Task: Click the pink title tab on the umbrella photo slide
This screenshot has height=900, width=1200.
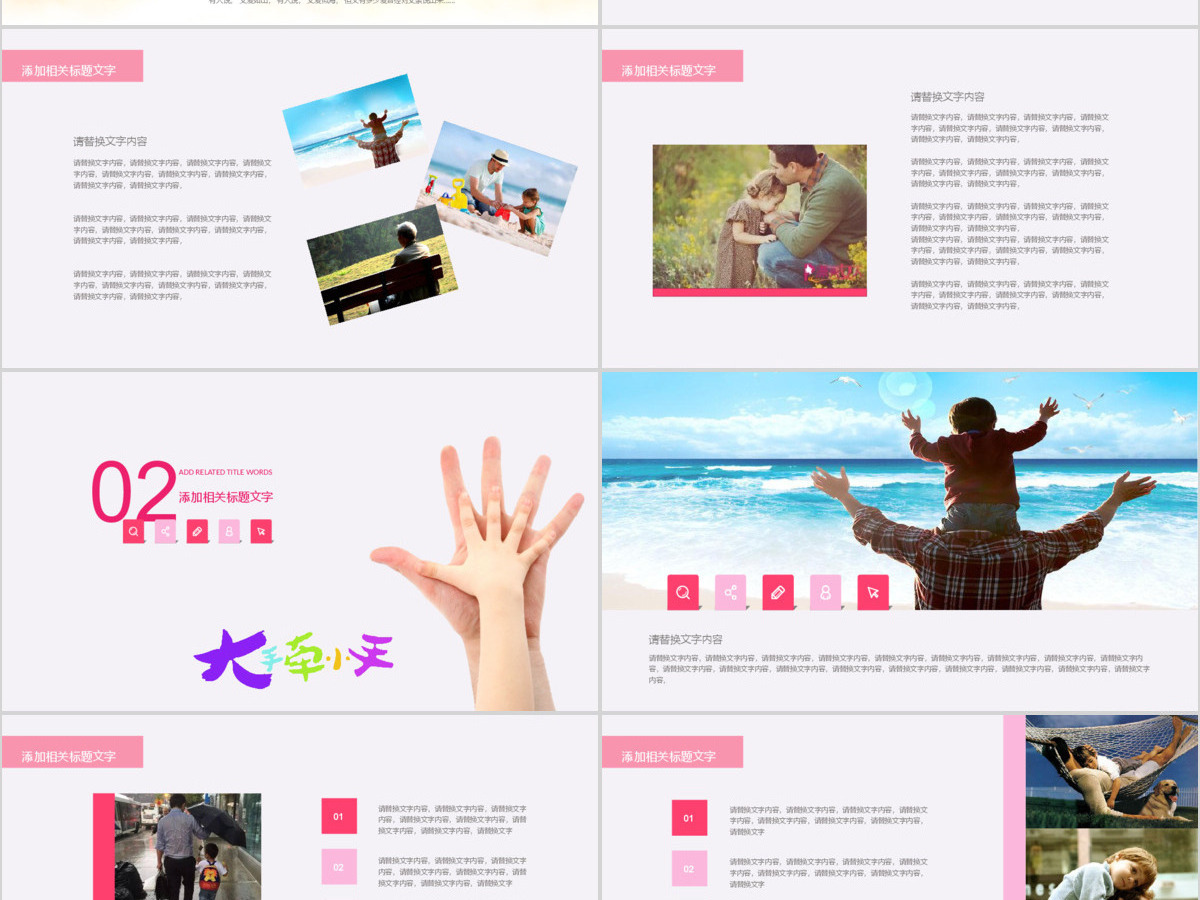Action: pyautogui.click(x=72, y=752)
